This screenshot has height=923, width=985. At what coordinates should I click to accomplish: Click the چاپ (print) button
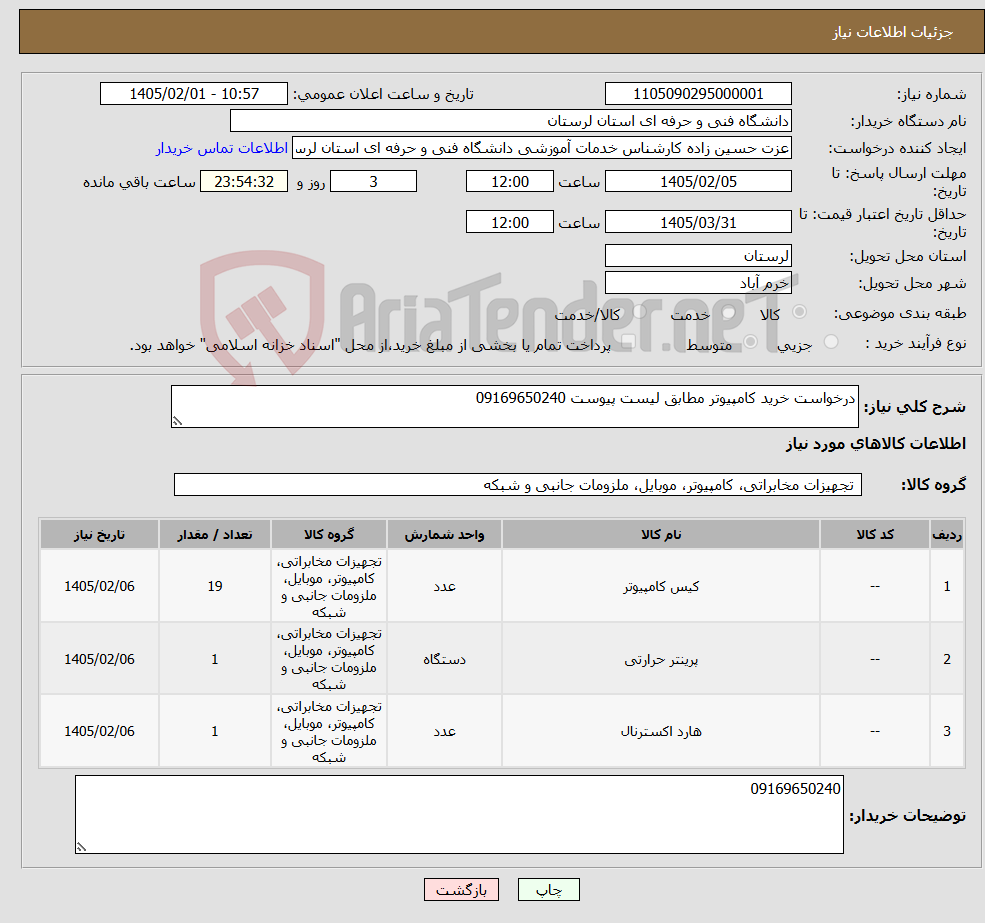pyautogui.click(x=548, y=890)
